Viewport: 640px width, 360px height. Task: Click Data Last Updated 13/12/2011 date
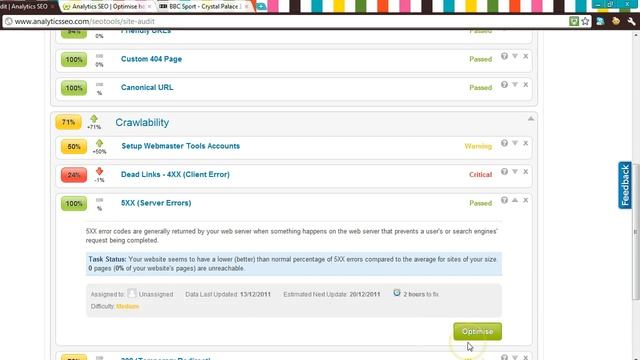coord(255,294)
